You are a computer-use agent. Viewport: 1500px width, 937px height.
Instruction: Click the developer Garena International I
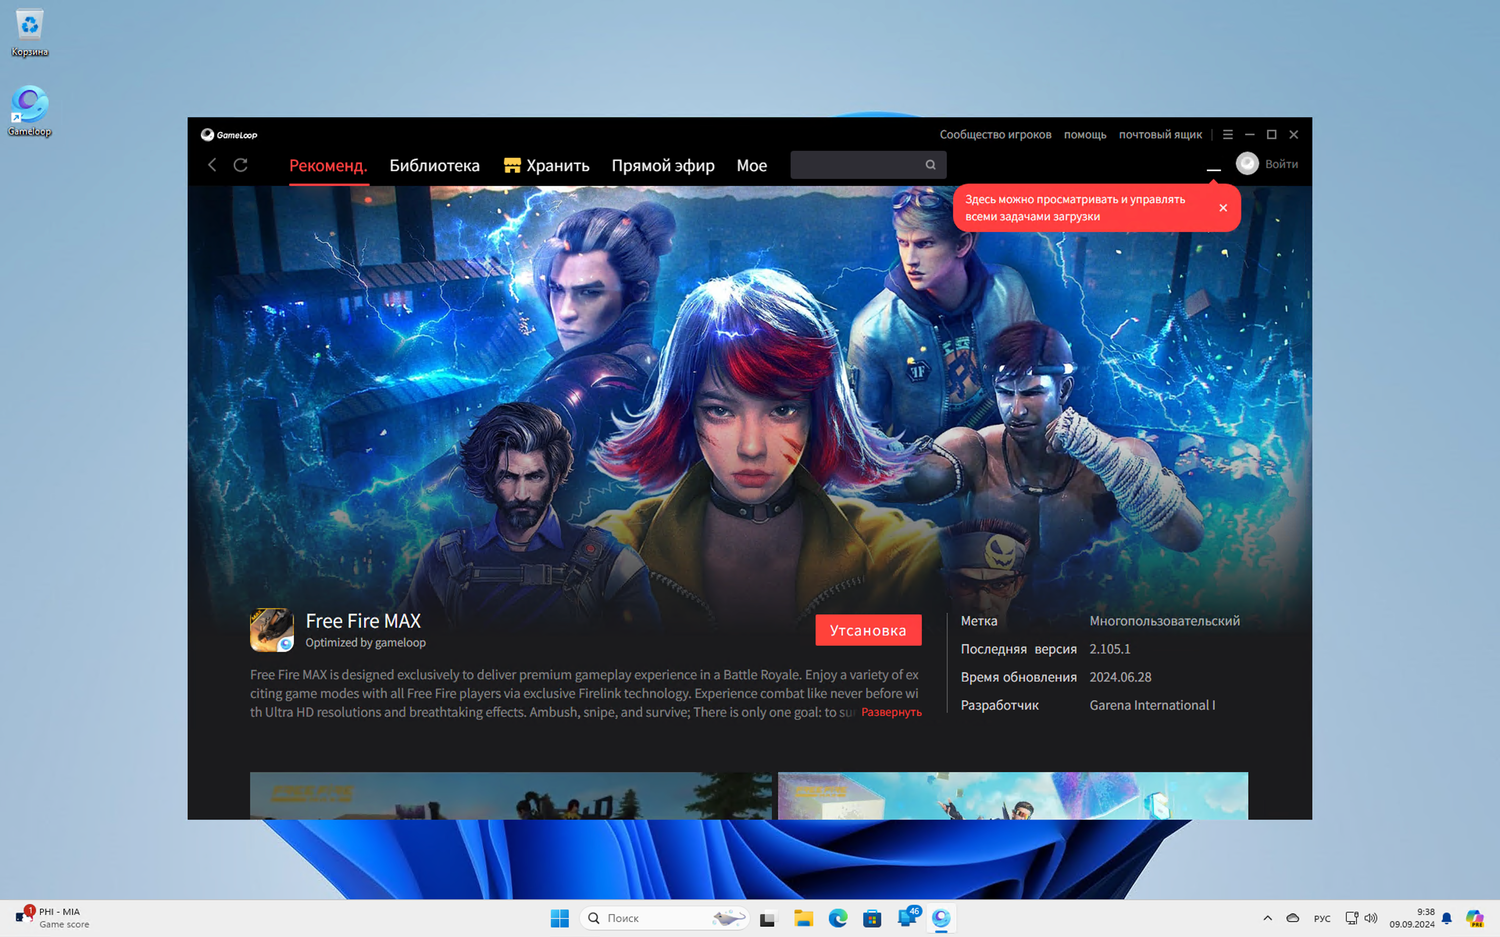(x=1152, y=705)
